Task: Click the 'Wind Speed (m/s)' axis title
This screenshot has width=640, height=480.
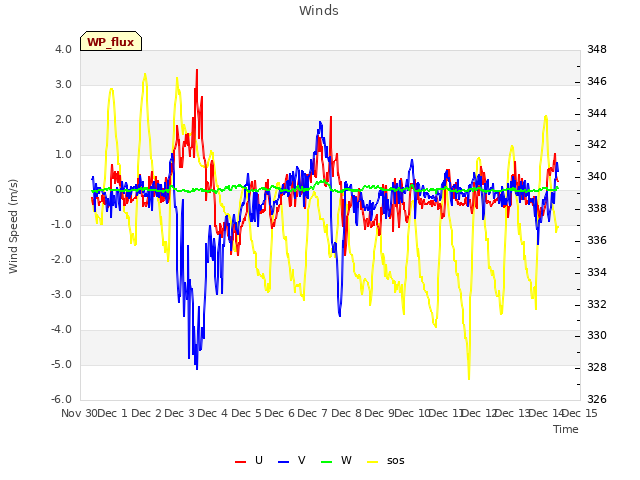Action: point(13,226)
